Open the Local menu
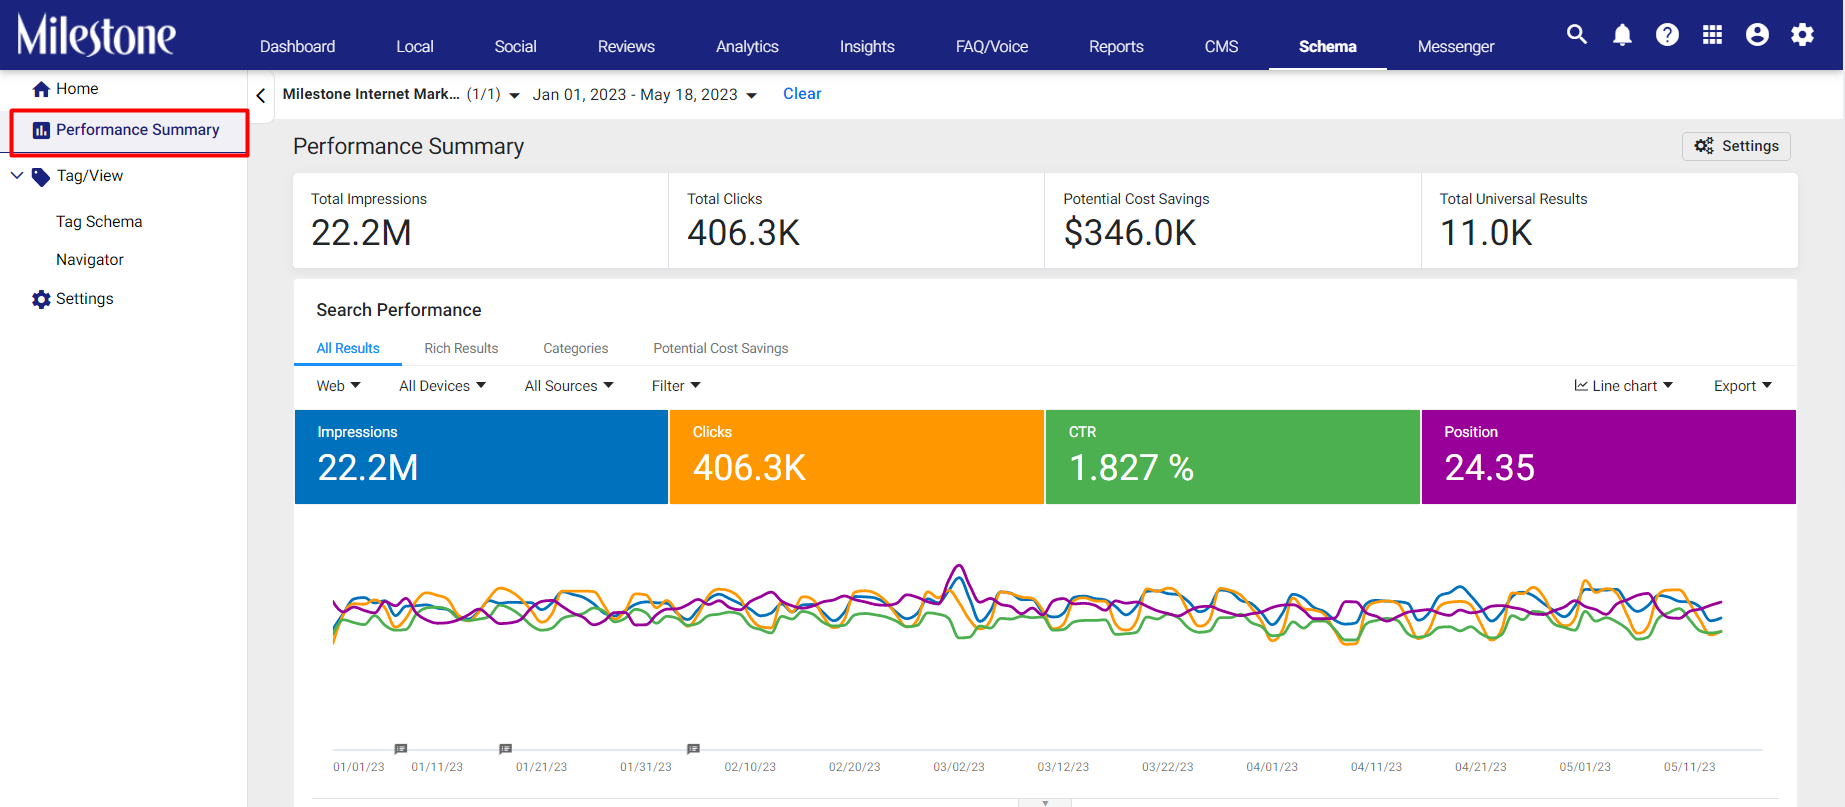 tap(414, 46)
